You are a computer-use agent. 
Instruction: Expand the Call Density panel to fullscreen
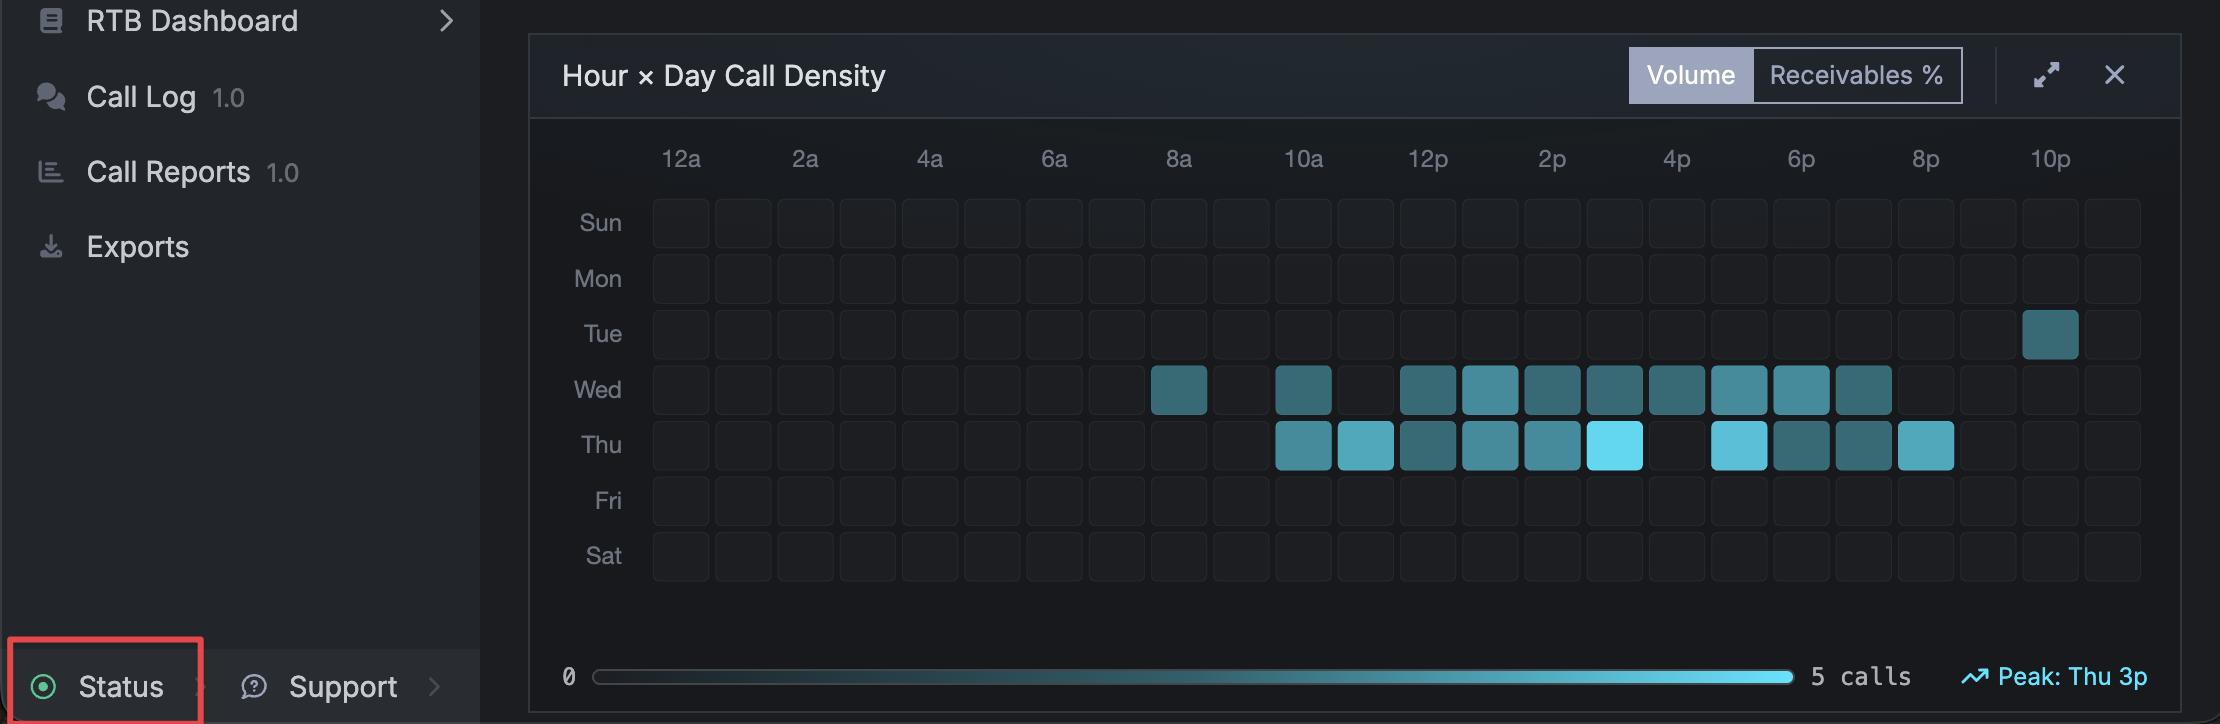tap(2046, 75)
